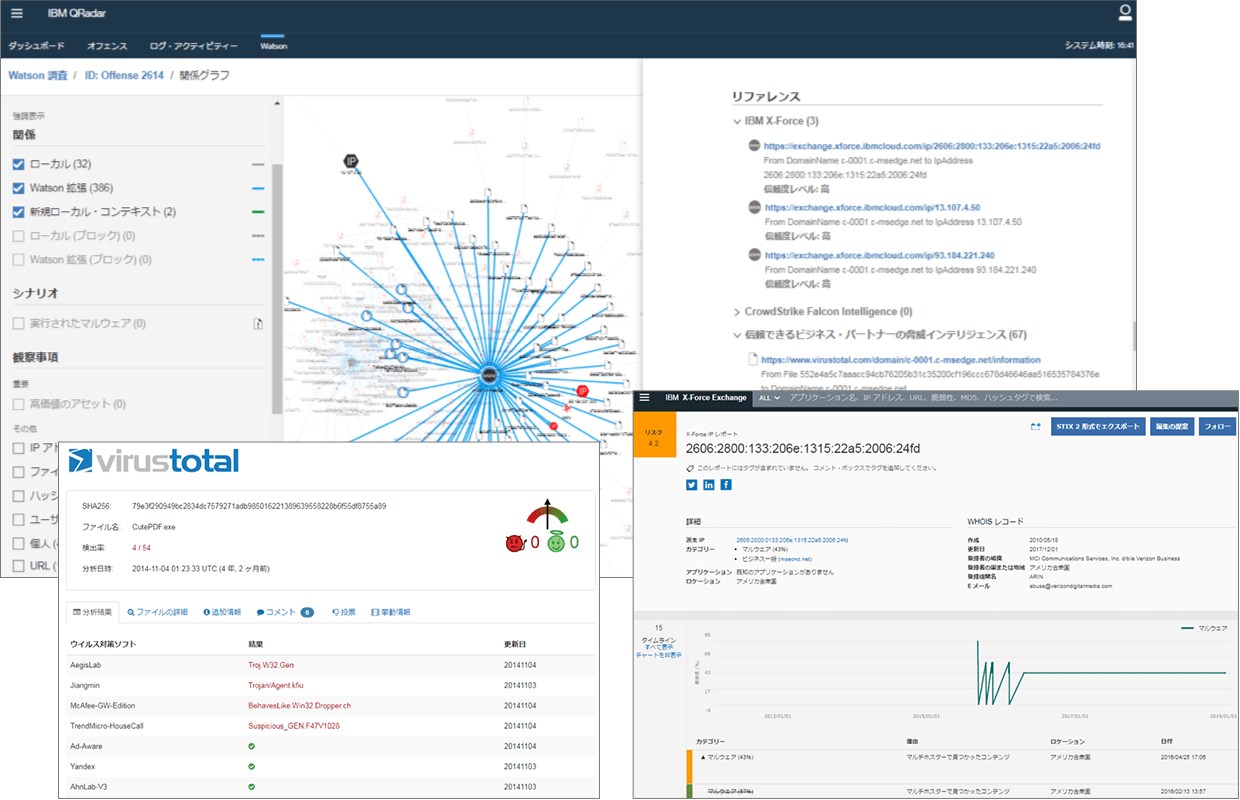Open the executed-malware scenario info icon

[257, 324]
